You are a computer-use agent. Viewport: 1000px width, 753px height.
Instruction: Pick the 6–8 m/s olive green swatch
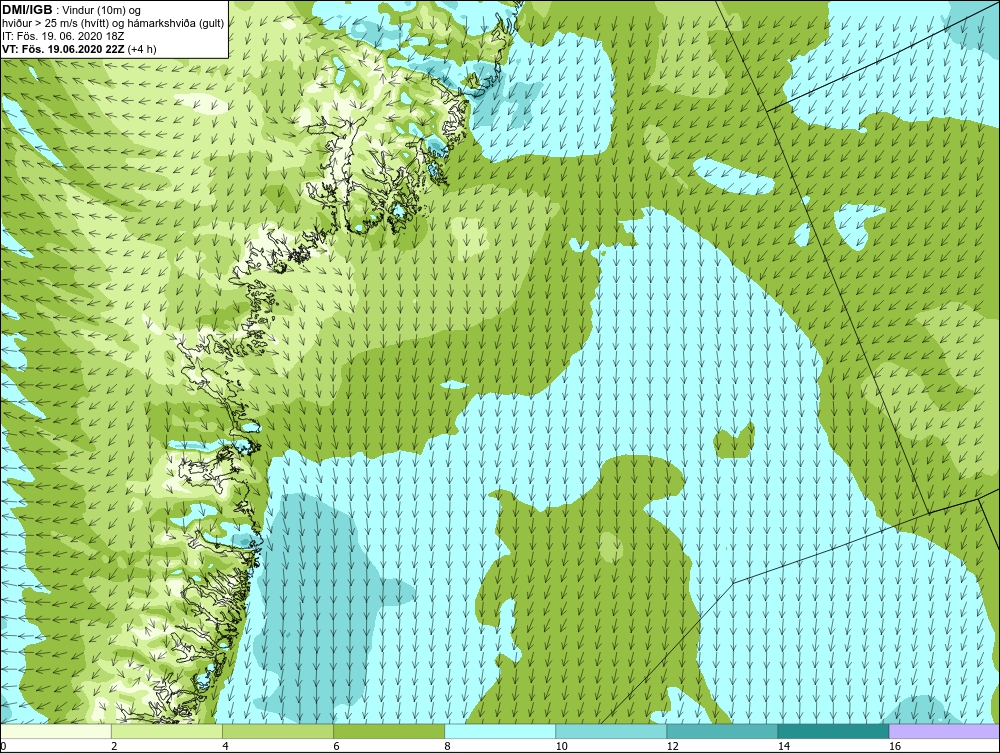pyautogui.click(x=389, y=731)
